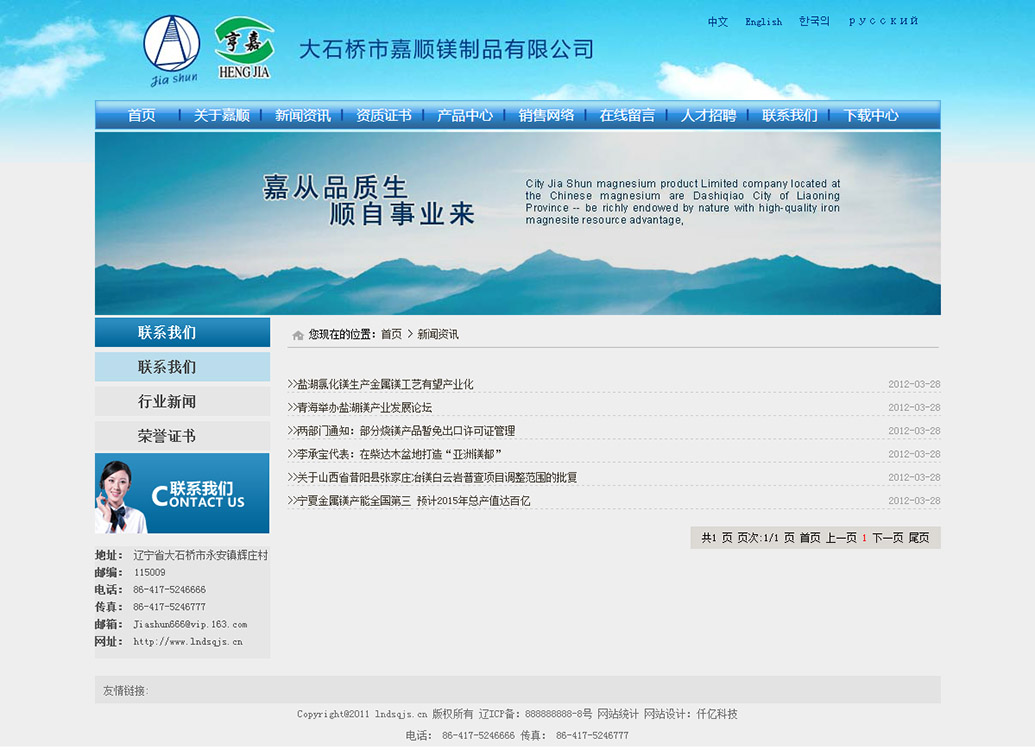
Task: Open 首页 in the navigation bar
Action: tap(142, 115)
